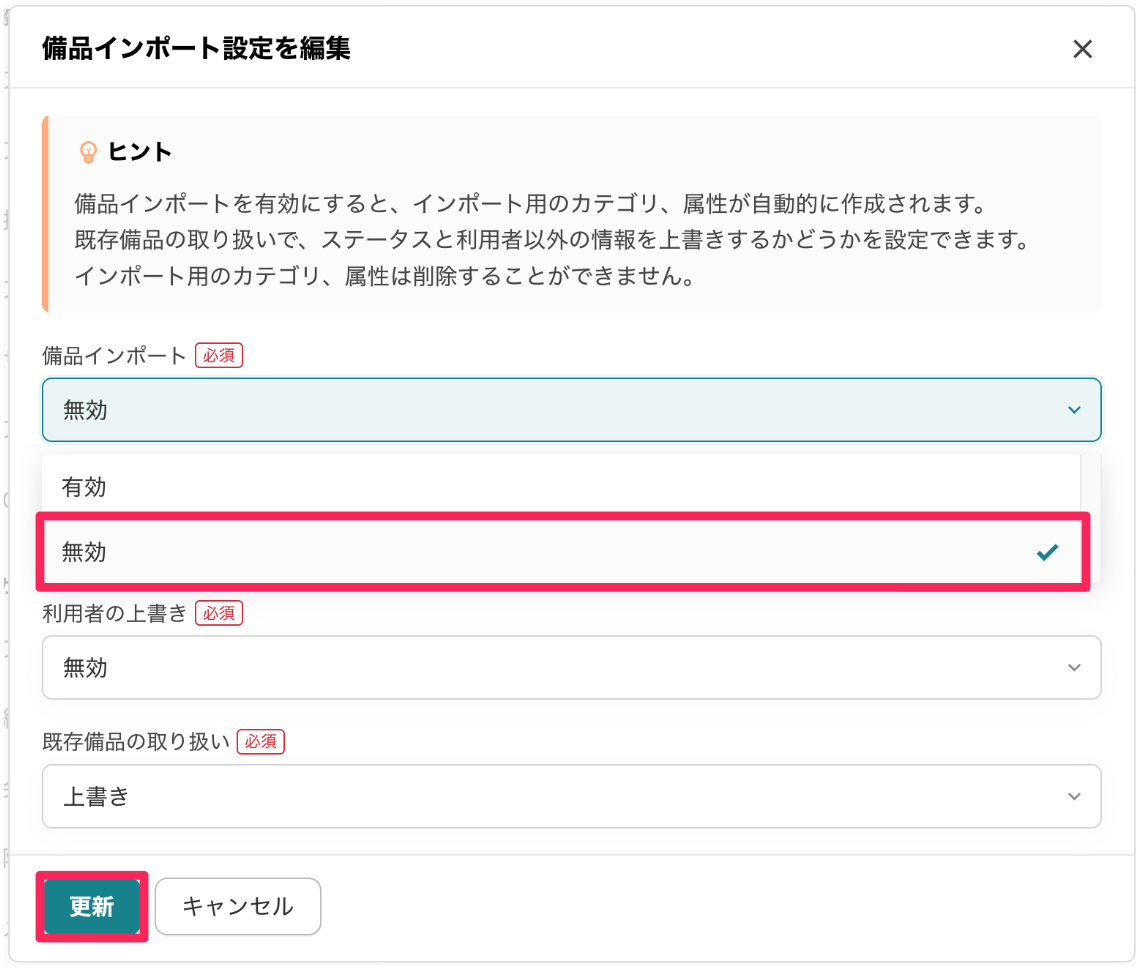The height and width of the screenshot is (968, 1136).
Task: Click the 必須 badge next to 既存備品の取り扱い
Action: (261, 742)
